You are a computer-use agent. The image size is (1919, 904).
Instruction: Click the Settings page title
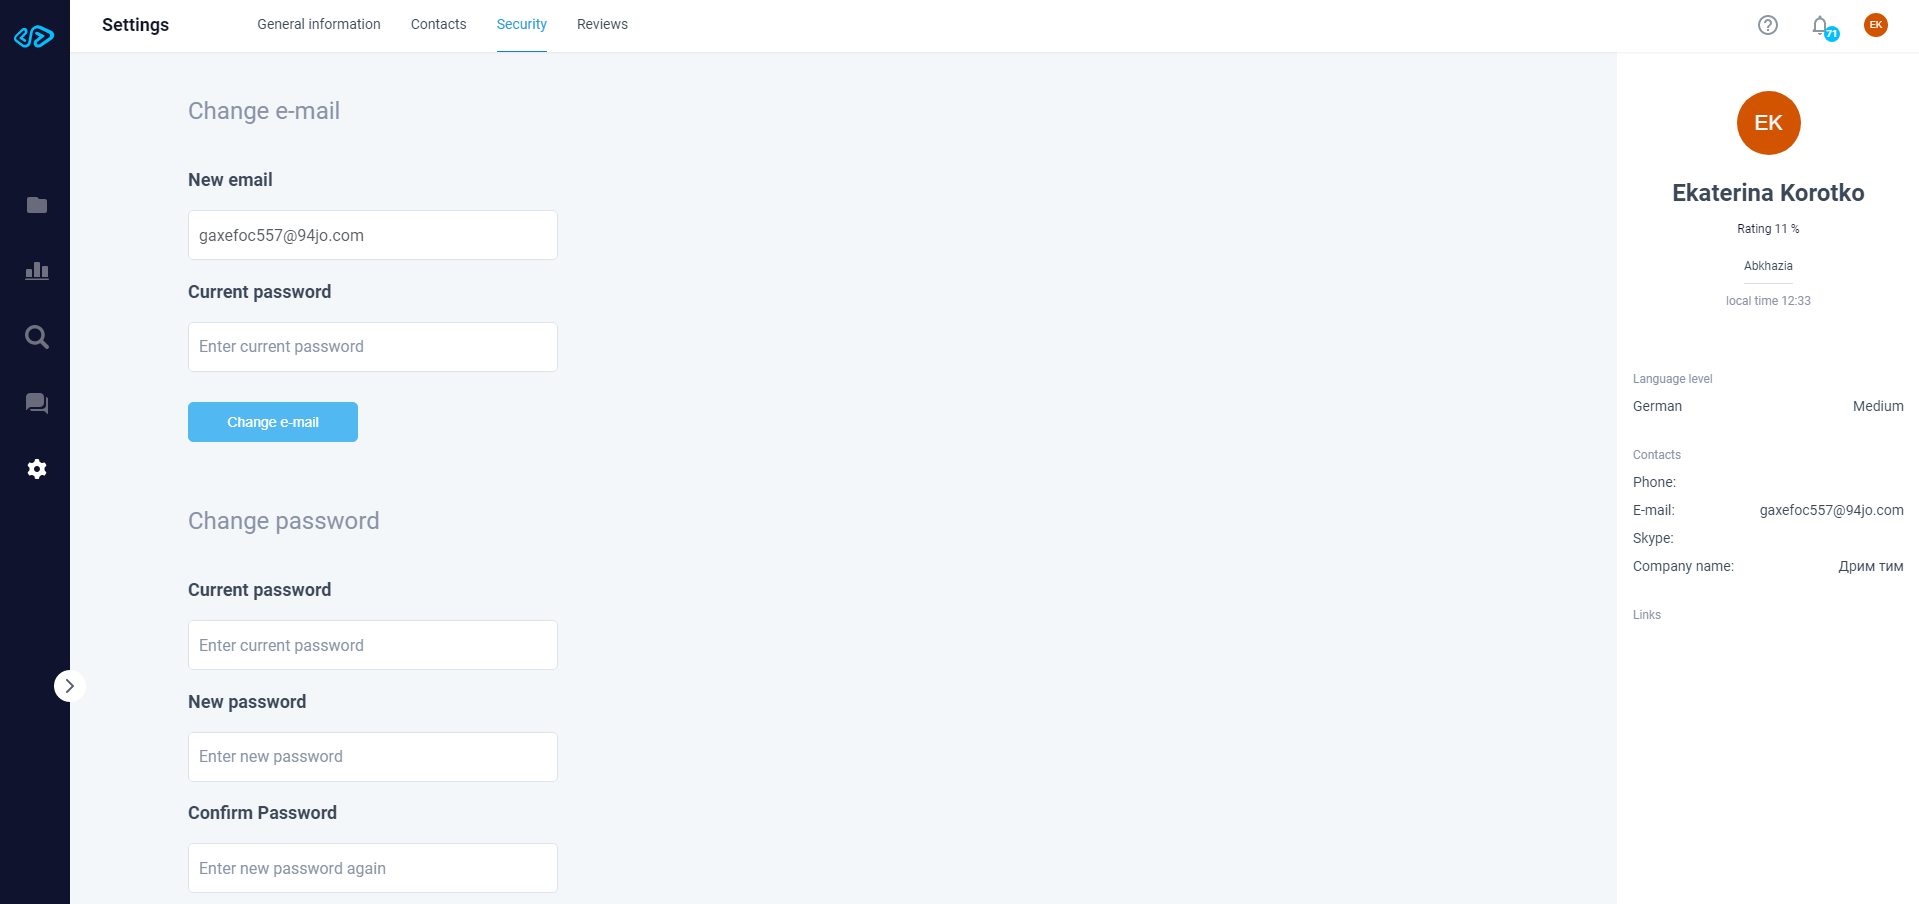coord(135,25)
